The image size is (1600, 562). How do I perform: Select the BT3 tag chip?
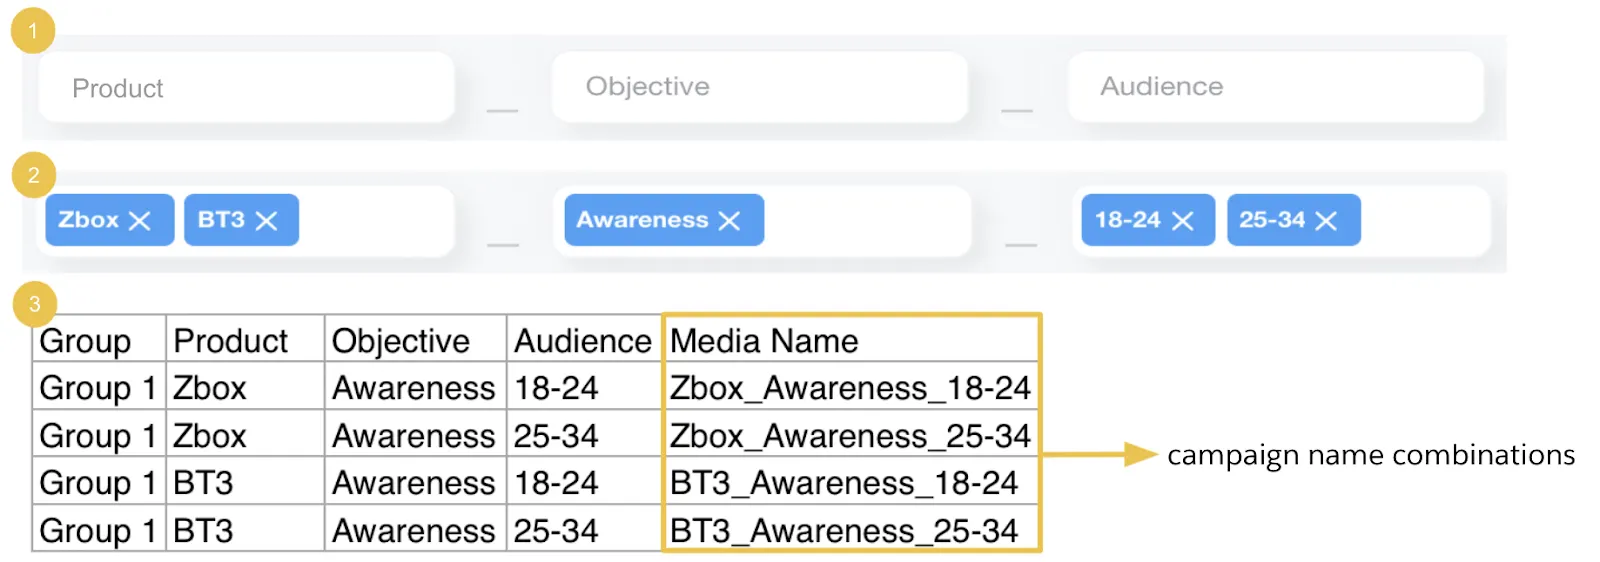pyautogui.click(x=241, y=220)
